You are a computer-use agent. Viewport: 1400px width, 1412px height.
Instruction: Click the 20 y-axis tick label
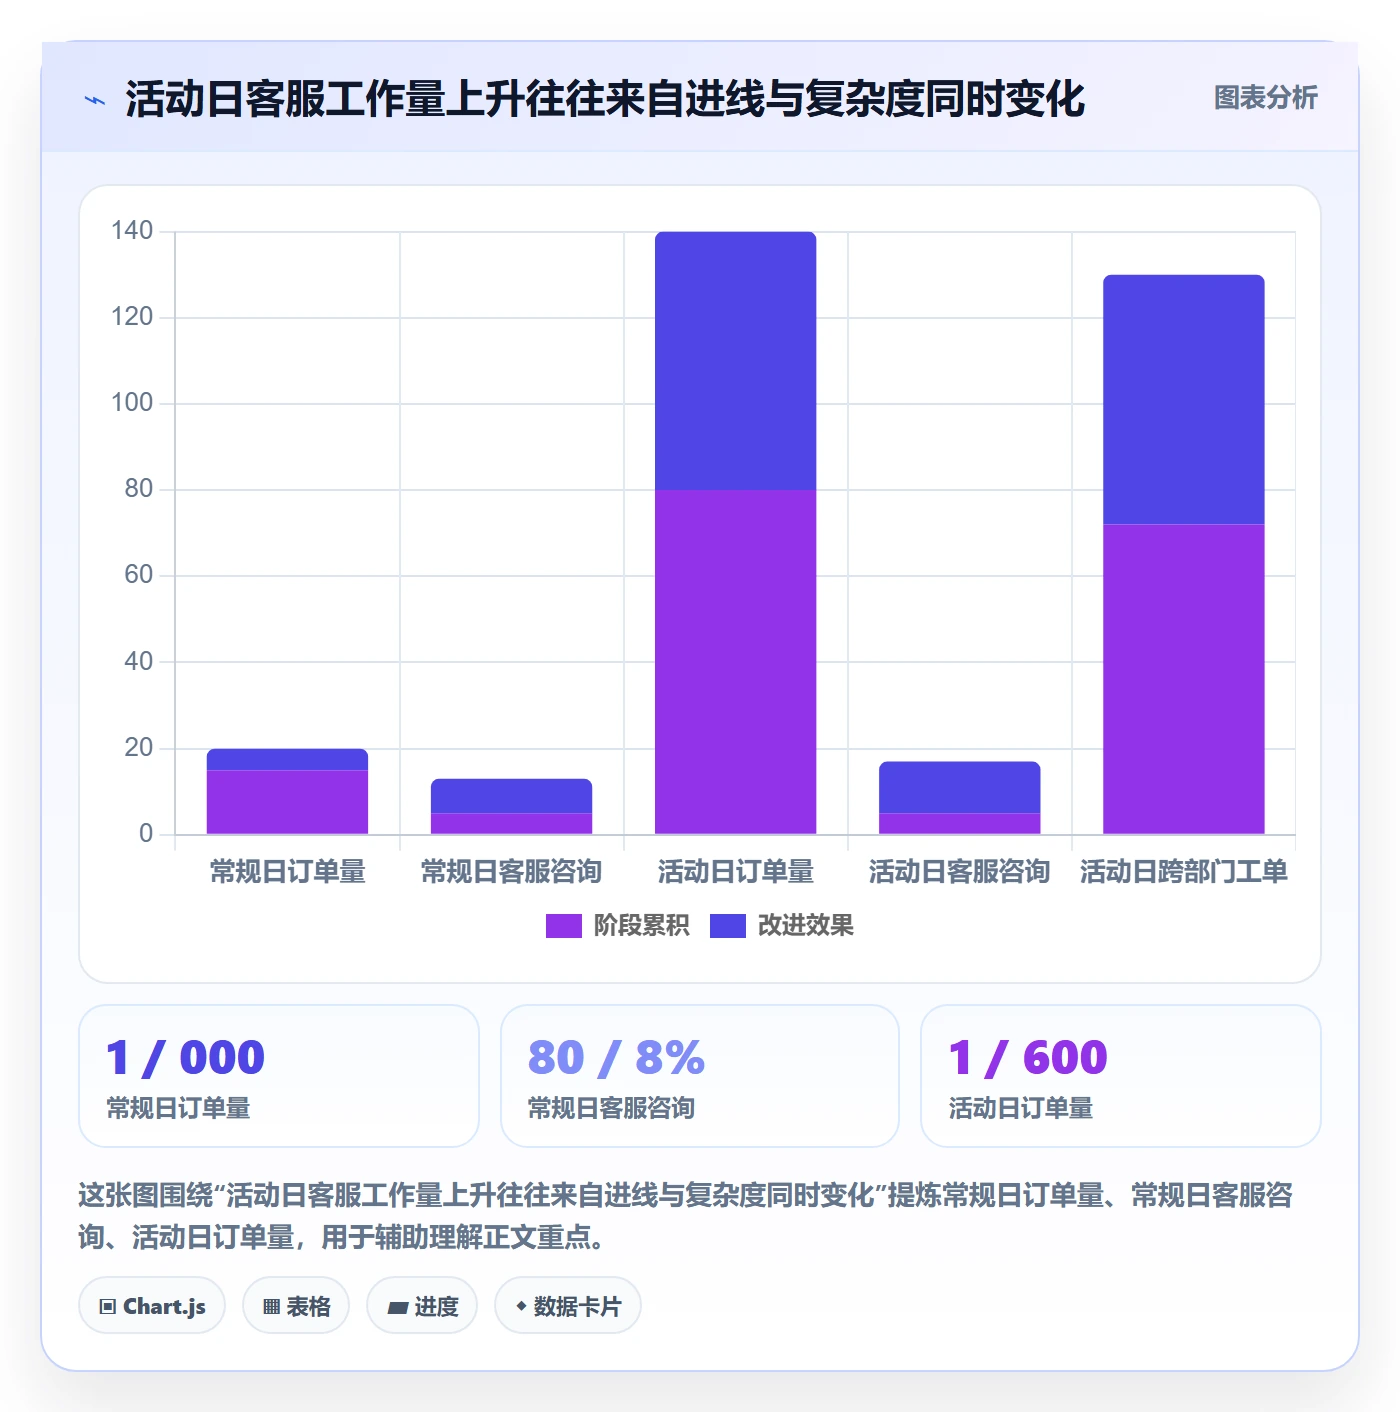coord(139,748)
